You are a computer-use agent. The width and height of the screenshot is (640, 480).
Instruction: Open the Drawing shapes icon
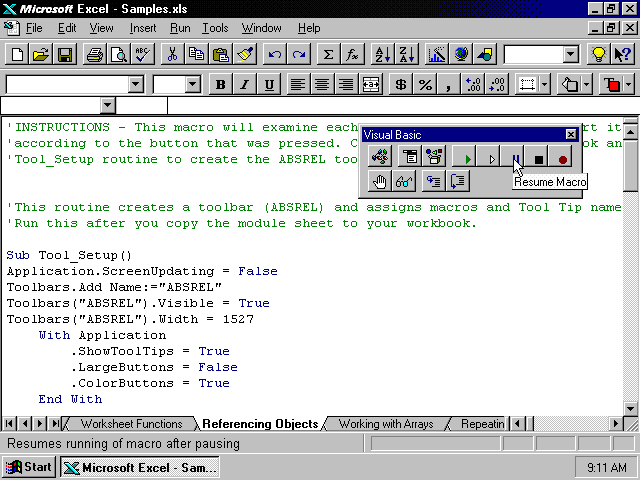point(484,54)
